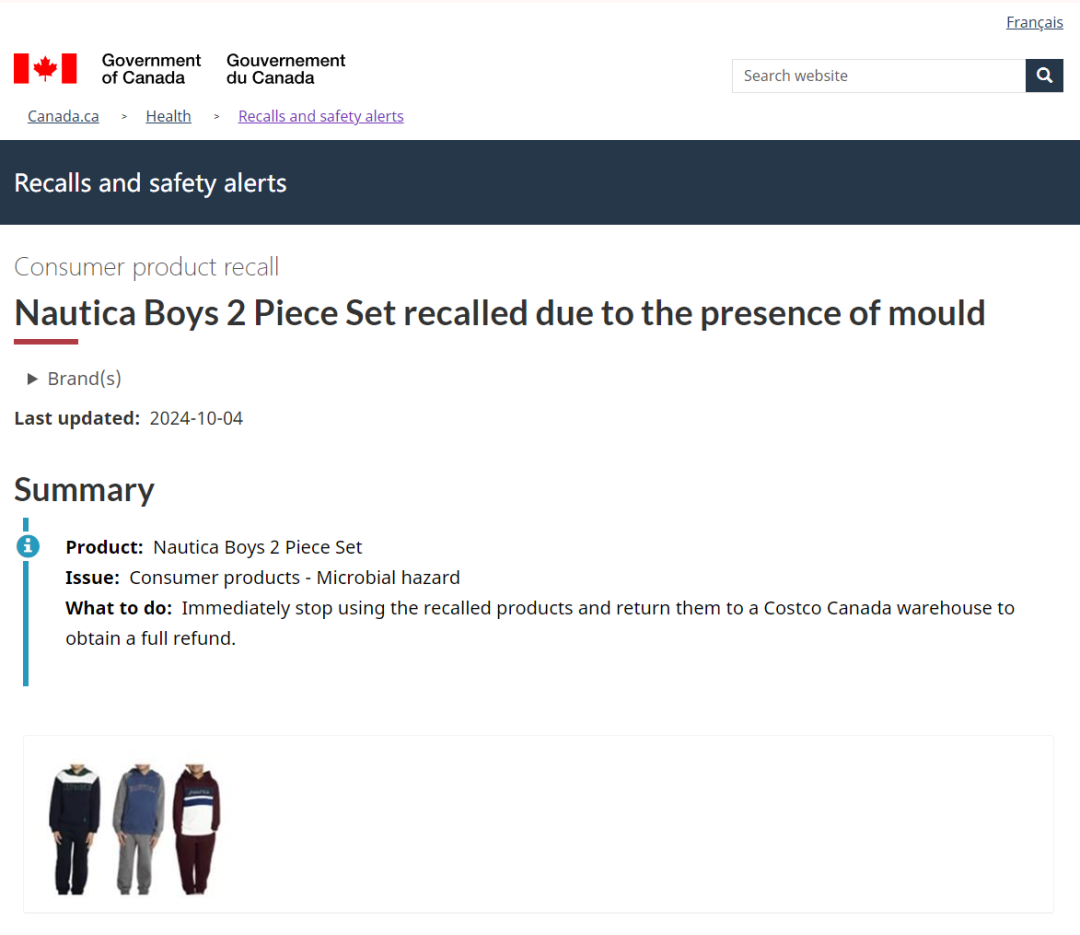Image resolution: width=1080 pixels, height=935 pixels.
Task: Open the grey and blue tracksuit image
Action: (x=138, y=829)
